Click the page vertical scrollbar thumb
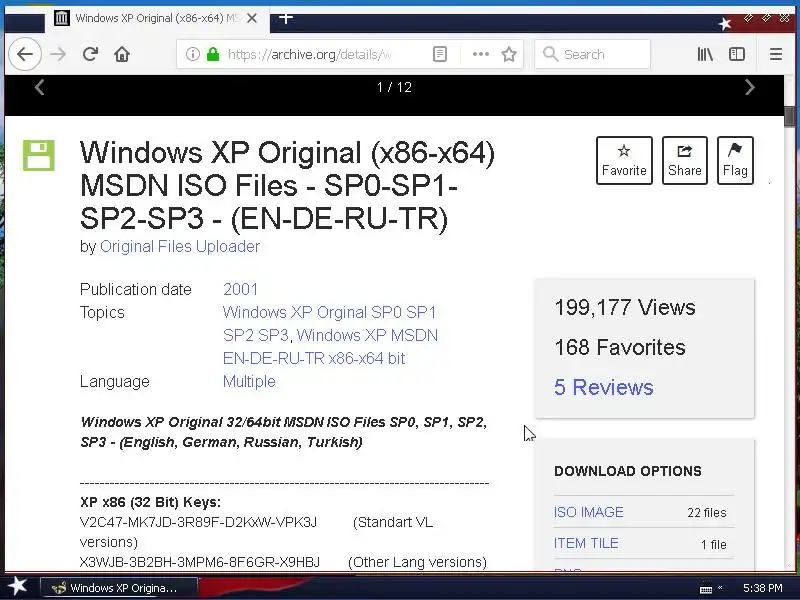The width and height of the screenshot is (800, 600). pos(790,116)
